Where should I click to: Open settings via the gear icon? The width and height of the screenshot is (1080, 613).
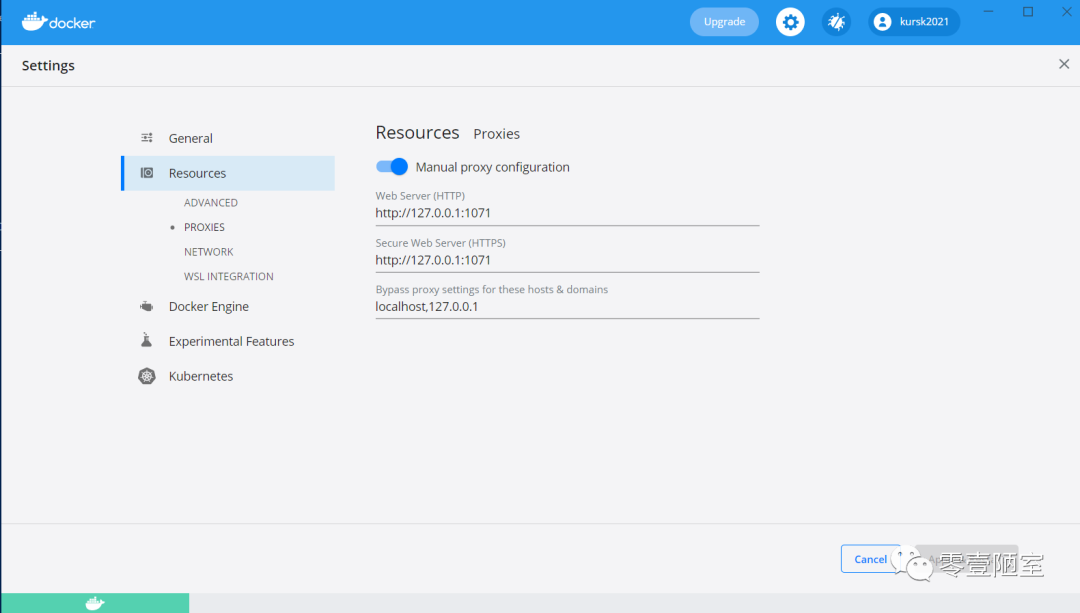coord(790,22)
